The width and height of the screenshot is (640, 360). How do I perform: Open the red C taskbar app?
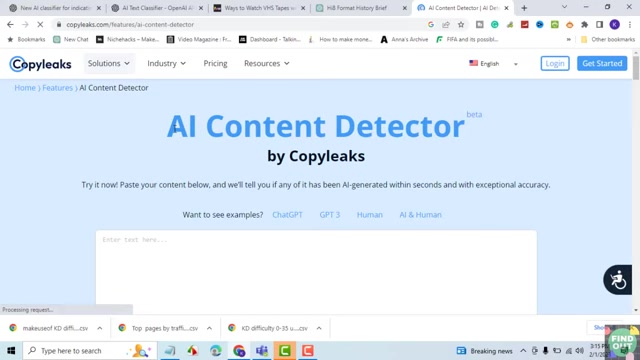pos(307,351)
